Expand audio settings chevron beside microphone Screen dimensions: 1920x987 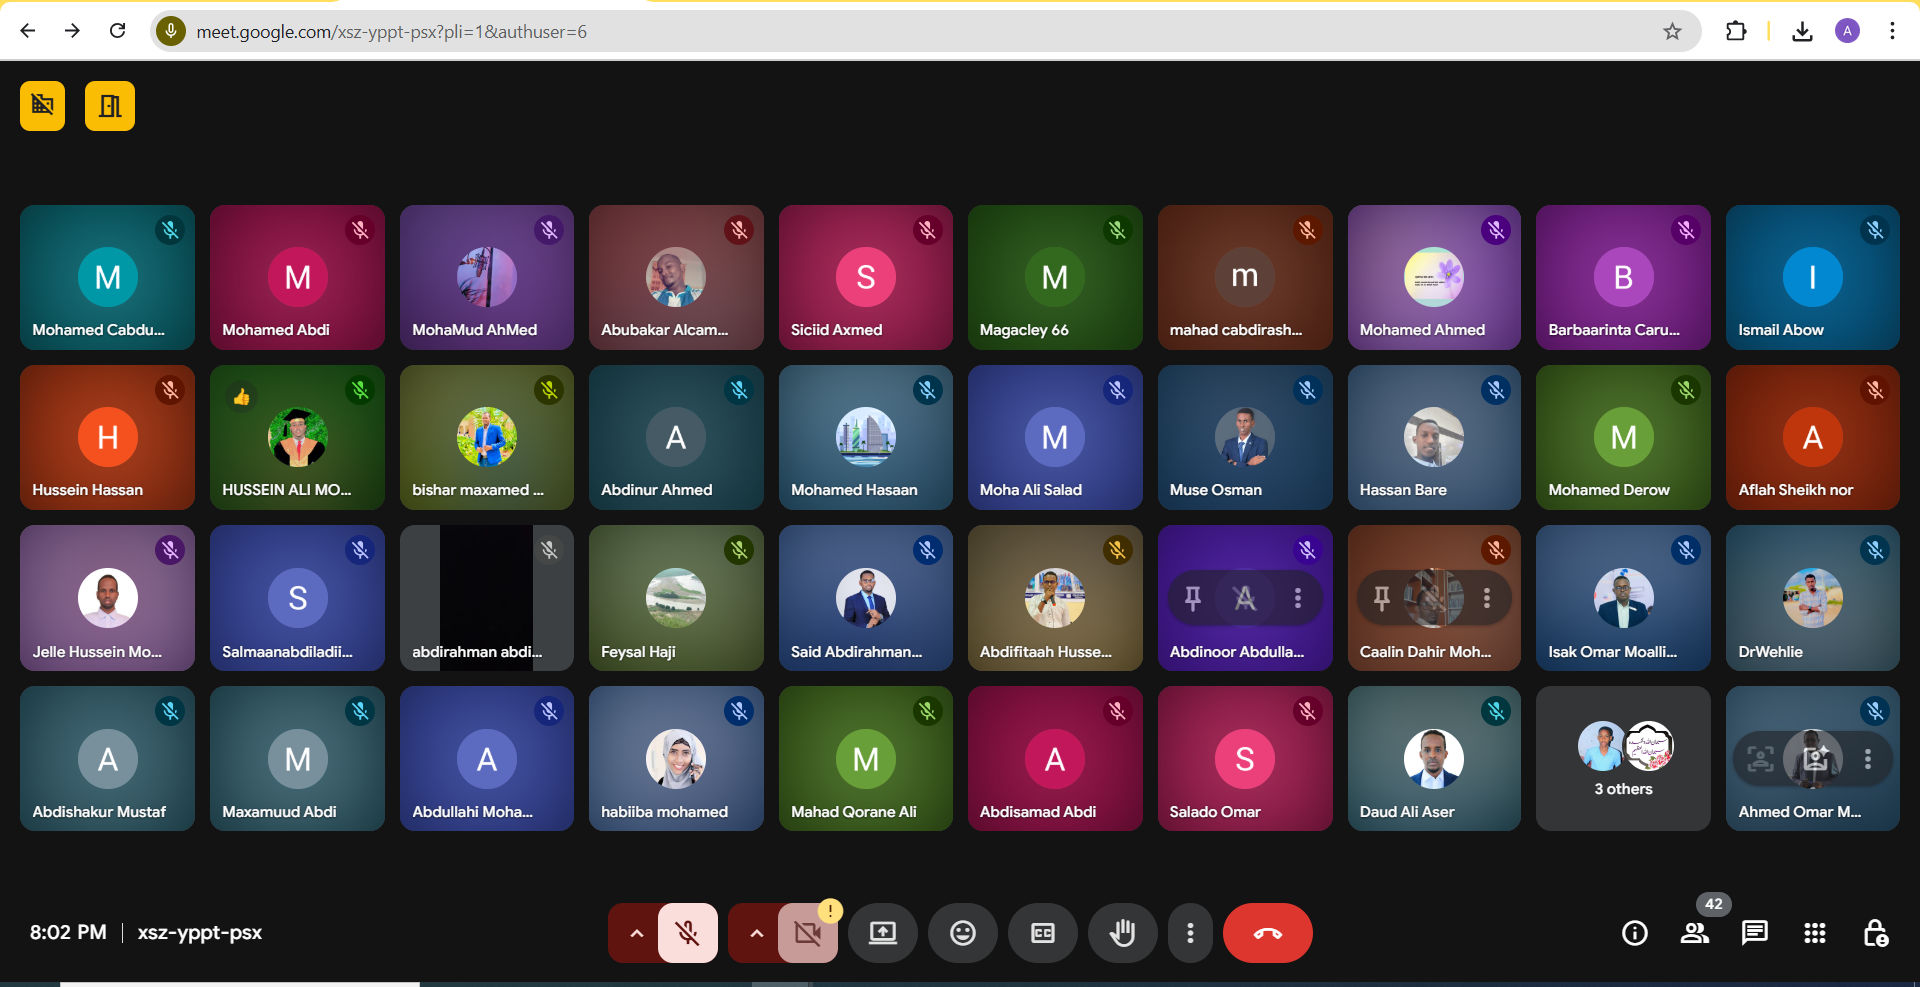tap(636, 933)
